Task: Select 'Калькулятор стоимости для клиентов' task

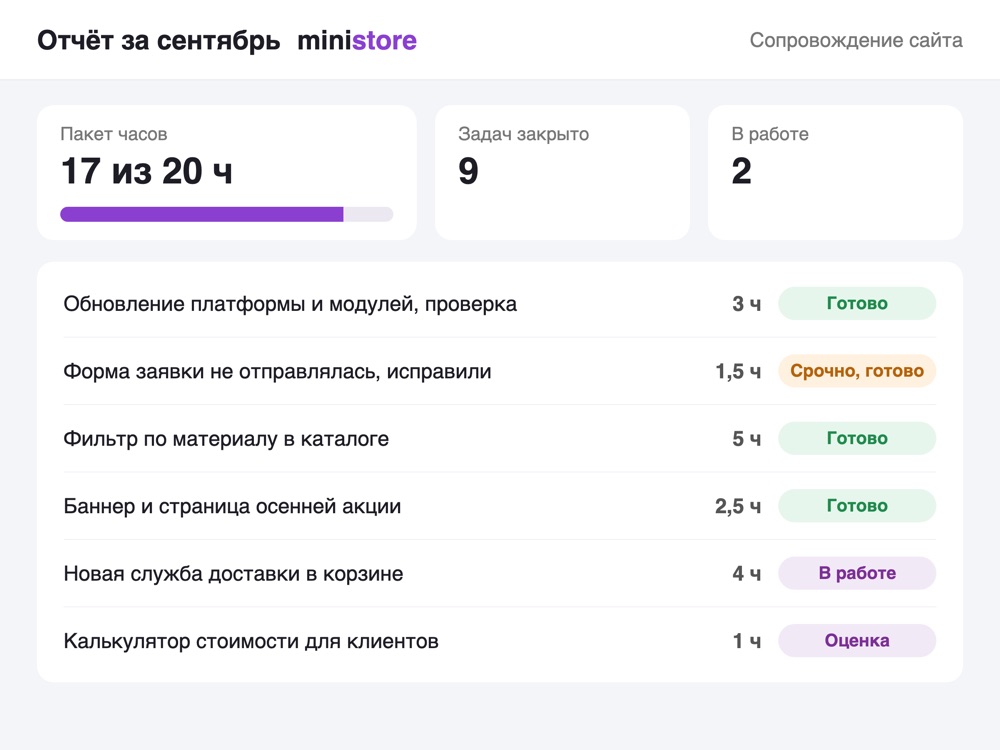Action: 499,641
